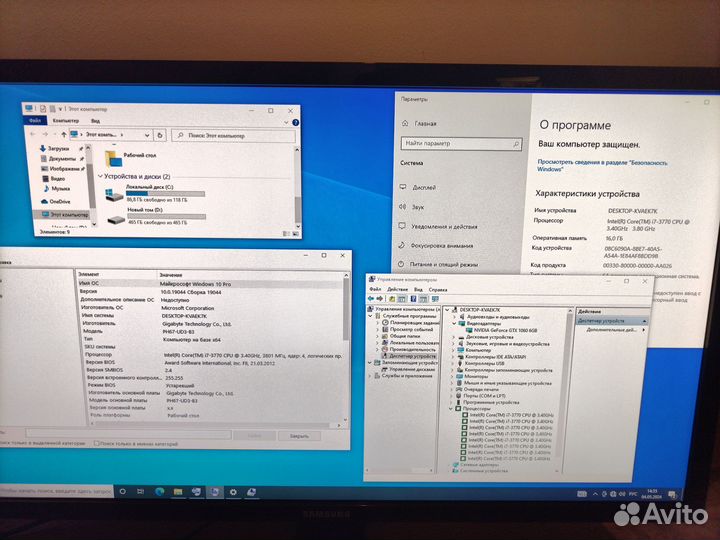
Task: Click the File Explorer search box
Action: (x=233, y=136)
